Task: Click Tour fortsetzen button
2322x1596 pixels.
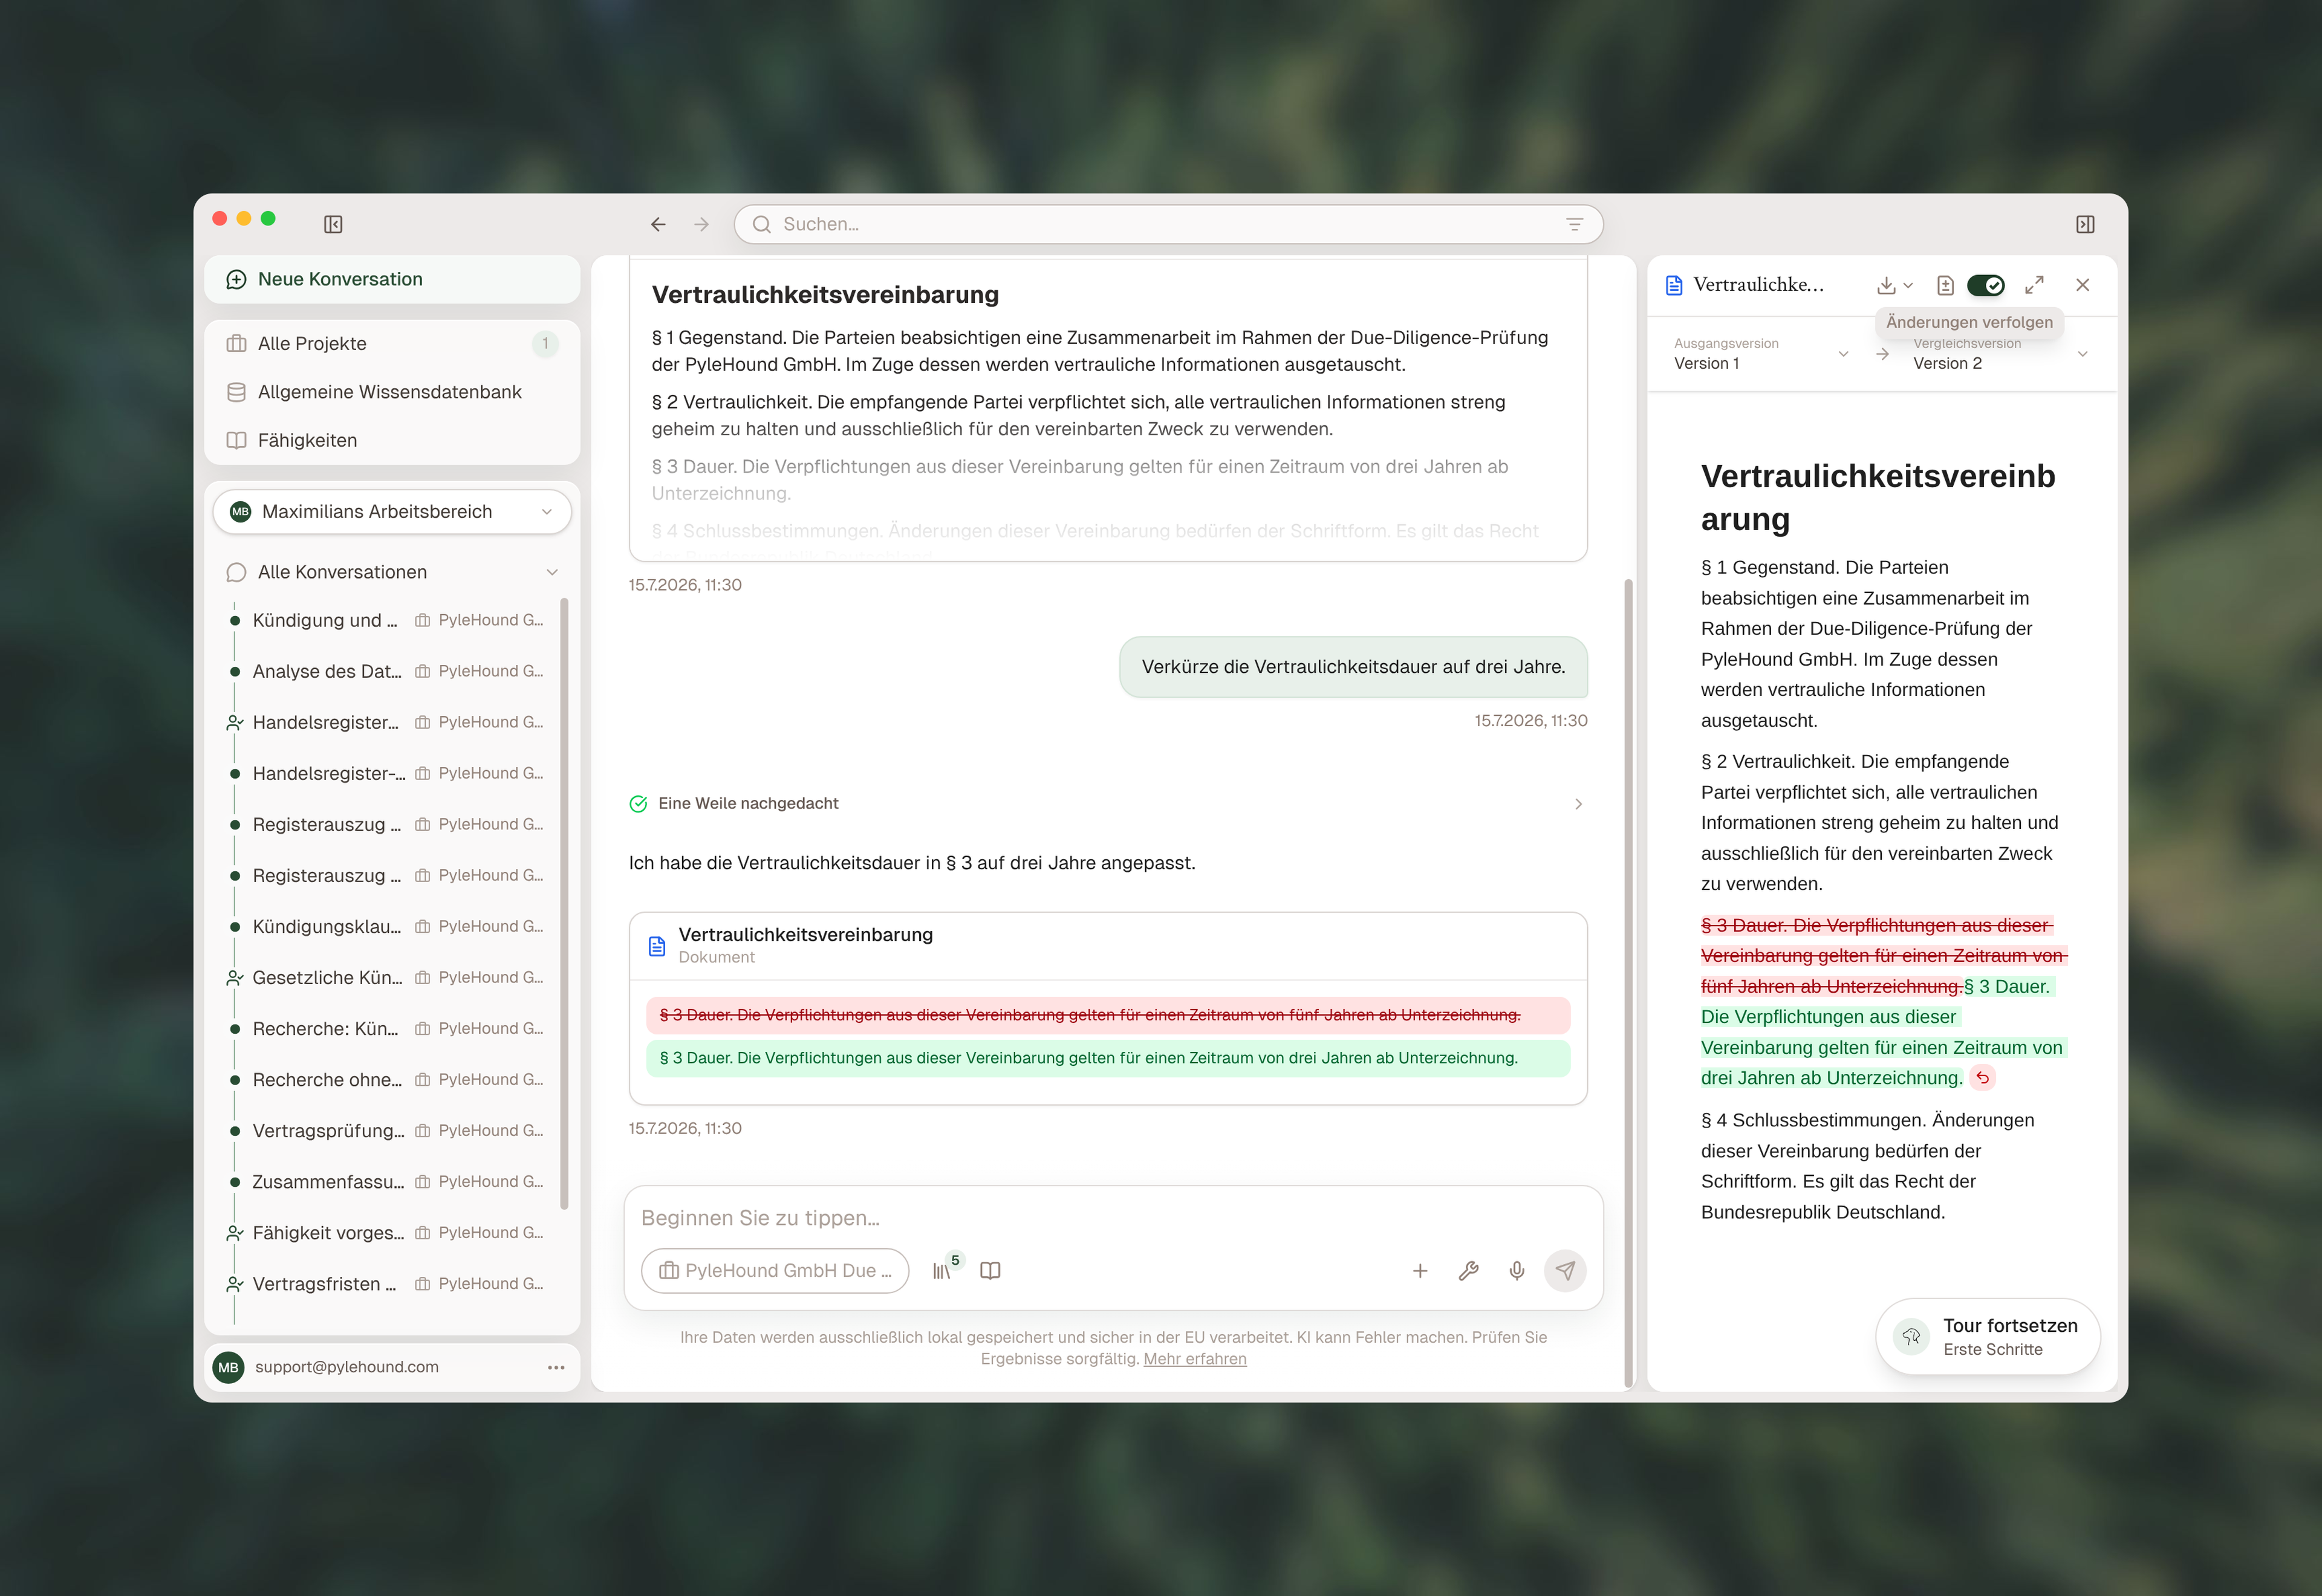Action: 1987,1336
